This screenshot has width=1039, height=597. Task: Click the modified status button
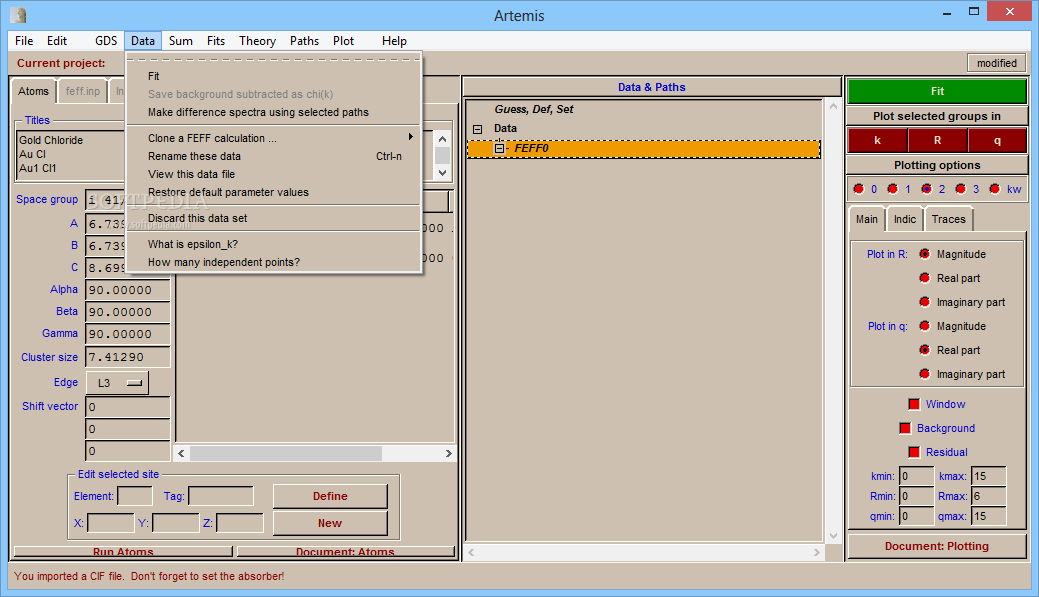click(997, 63)
